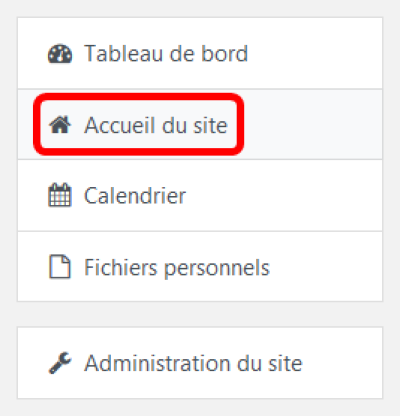Click the dashboard gauge icon
The width and height of the screenshot is (400, 416).
pyautogui.click(x=60, y=54)
